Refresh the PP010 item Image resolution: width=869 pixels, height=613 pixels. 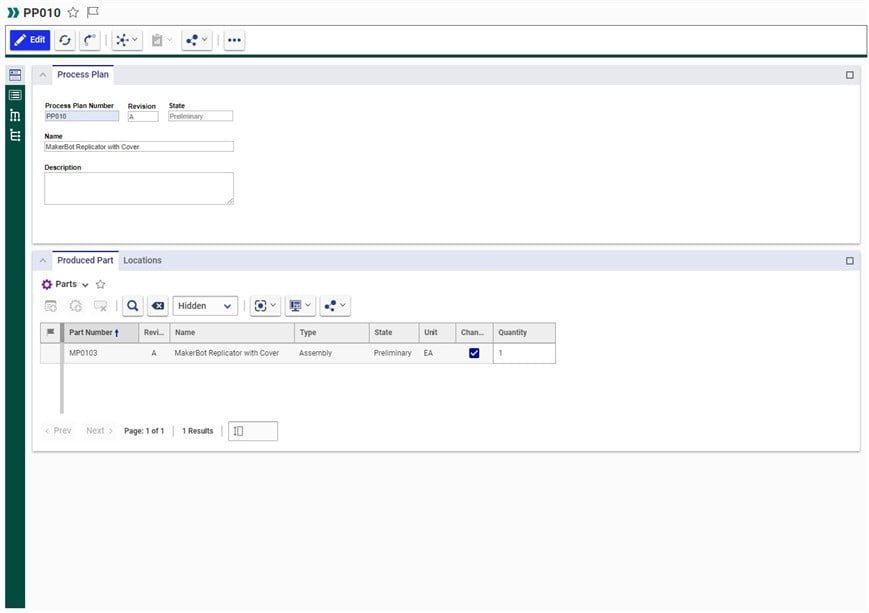click(65, 40)
